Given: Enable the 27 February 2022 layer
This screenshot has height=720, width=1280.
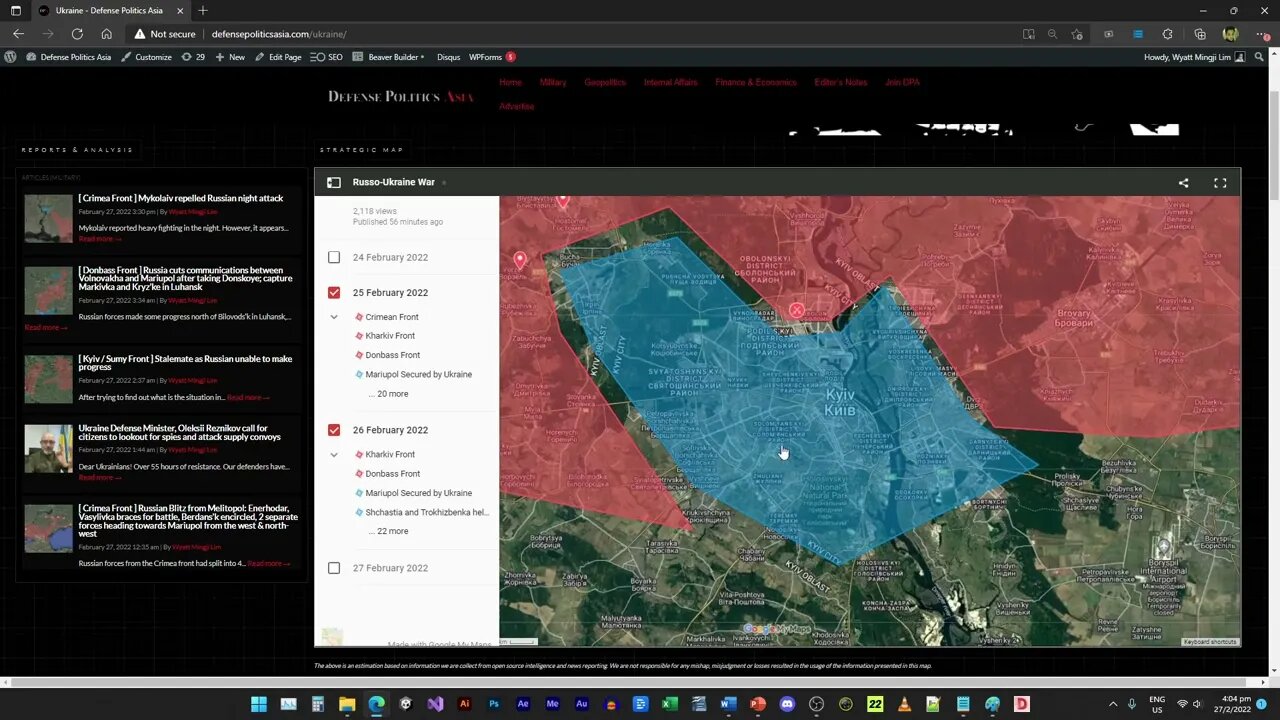Looking at the screenshot, I should pos(334,568).
